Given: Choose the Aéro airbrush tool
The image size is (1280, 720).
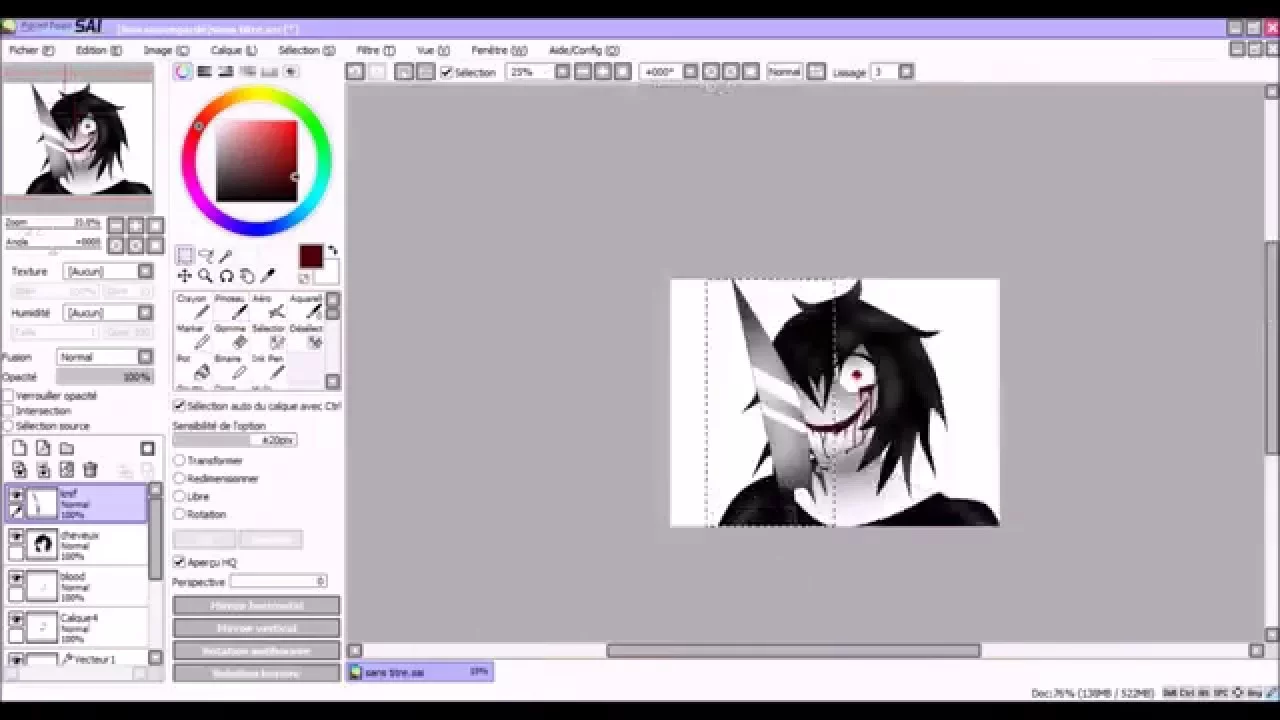Looking at the screenshot, I should (268, 306).
